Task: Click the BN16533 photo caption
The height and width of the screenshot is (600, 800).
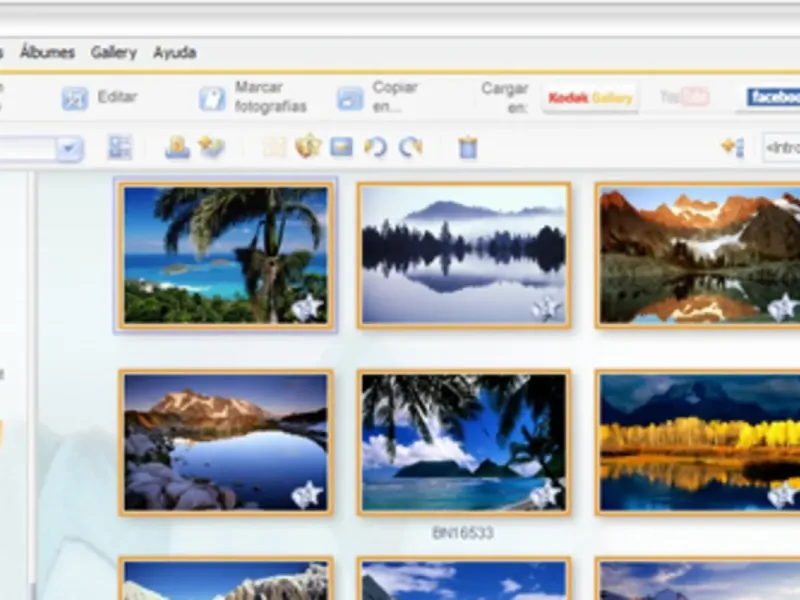Action: point(463,533)
